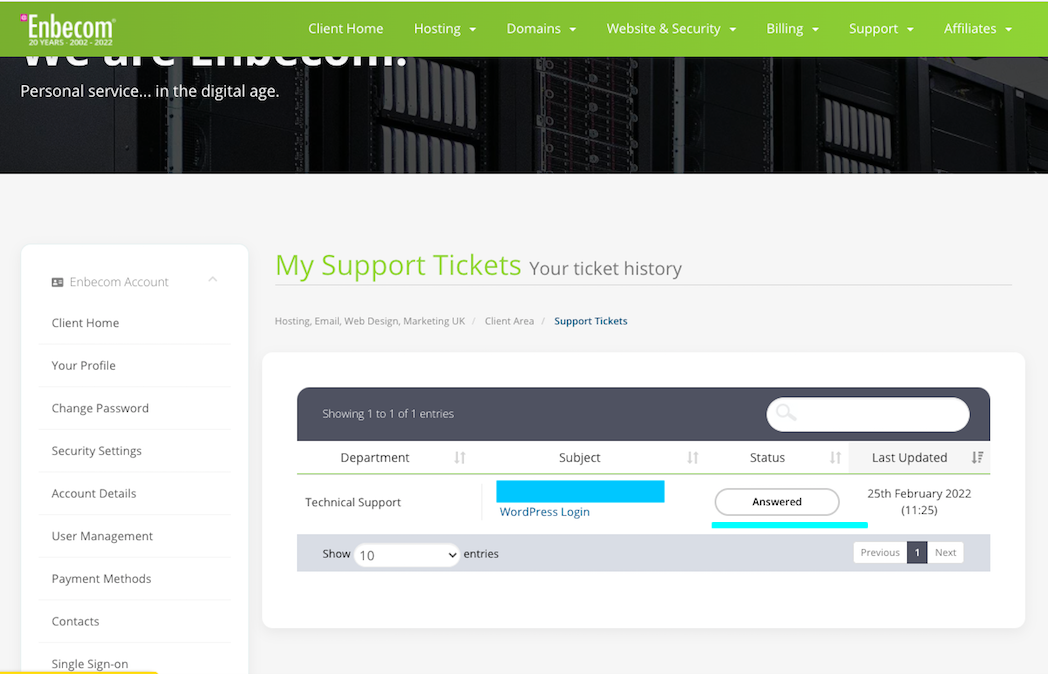Open the Affiliates dropdown menu
1048x674 pixels.
pos(978,29)
